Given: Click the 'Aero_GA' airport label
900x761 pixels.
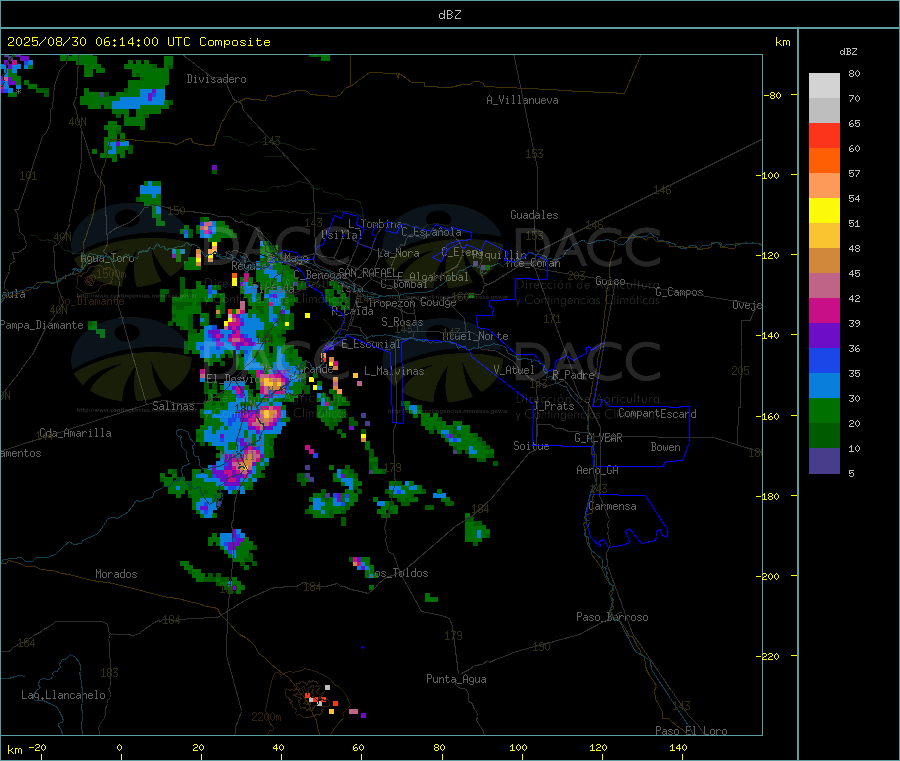Looking at the screenshot, I should (x=598, y=470).
